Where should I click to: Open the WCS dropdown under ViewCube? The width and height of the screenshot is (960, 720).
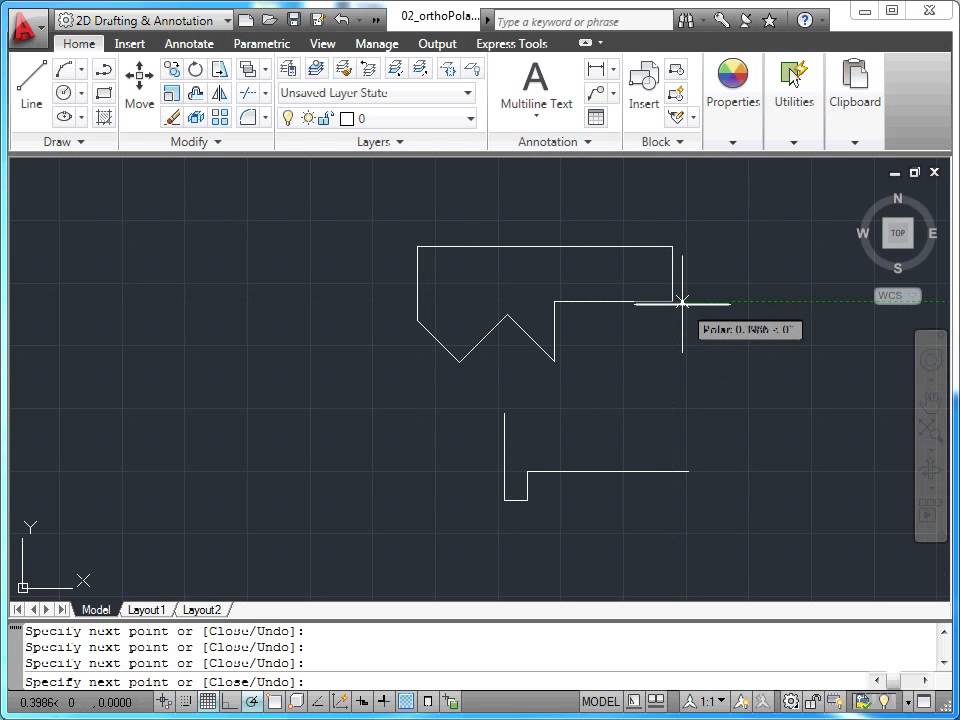click(x=897, y=296)
